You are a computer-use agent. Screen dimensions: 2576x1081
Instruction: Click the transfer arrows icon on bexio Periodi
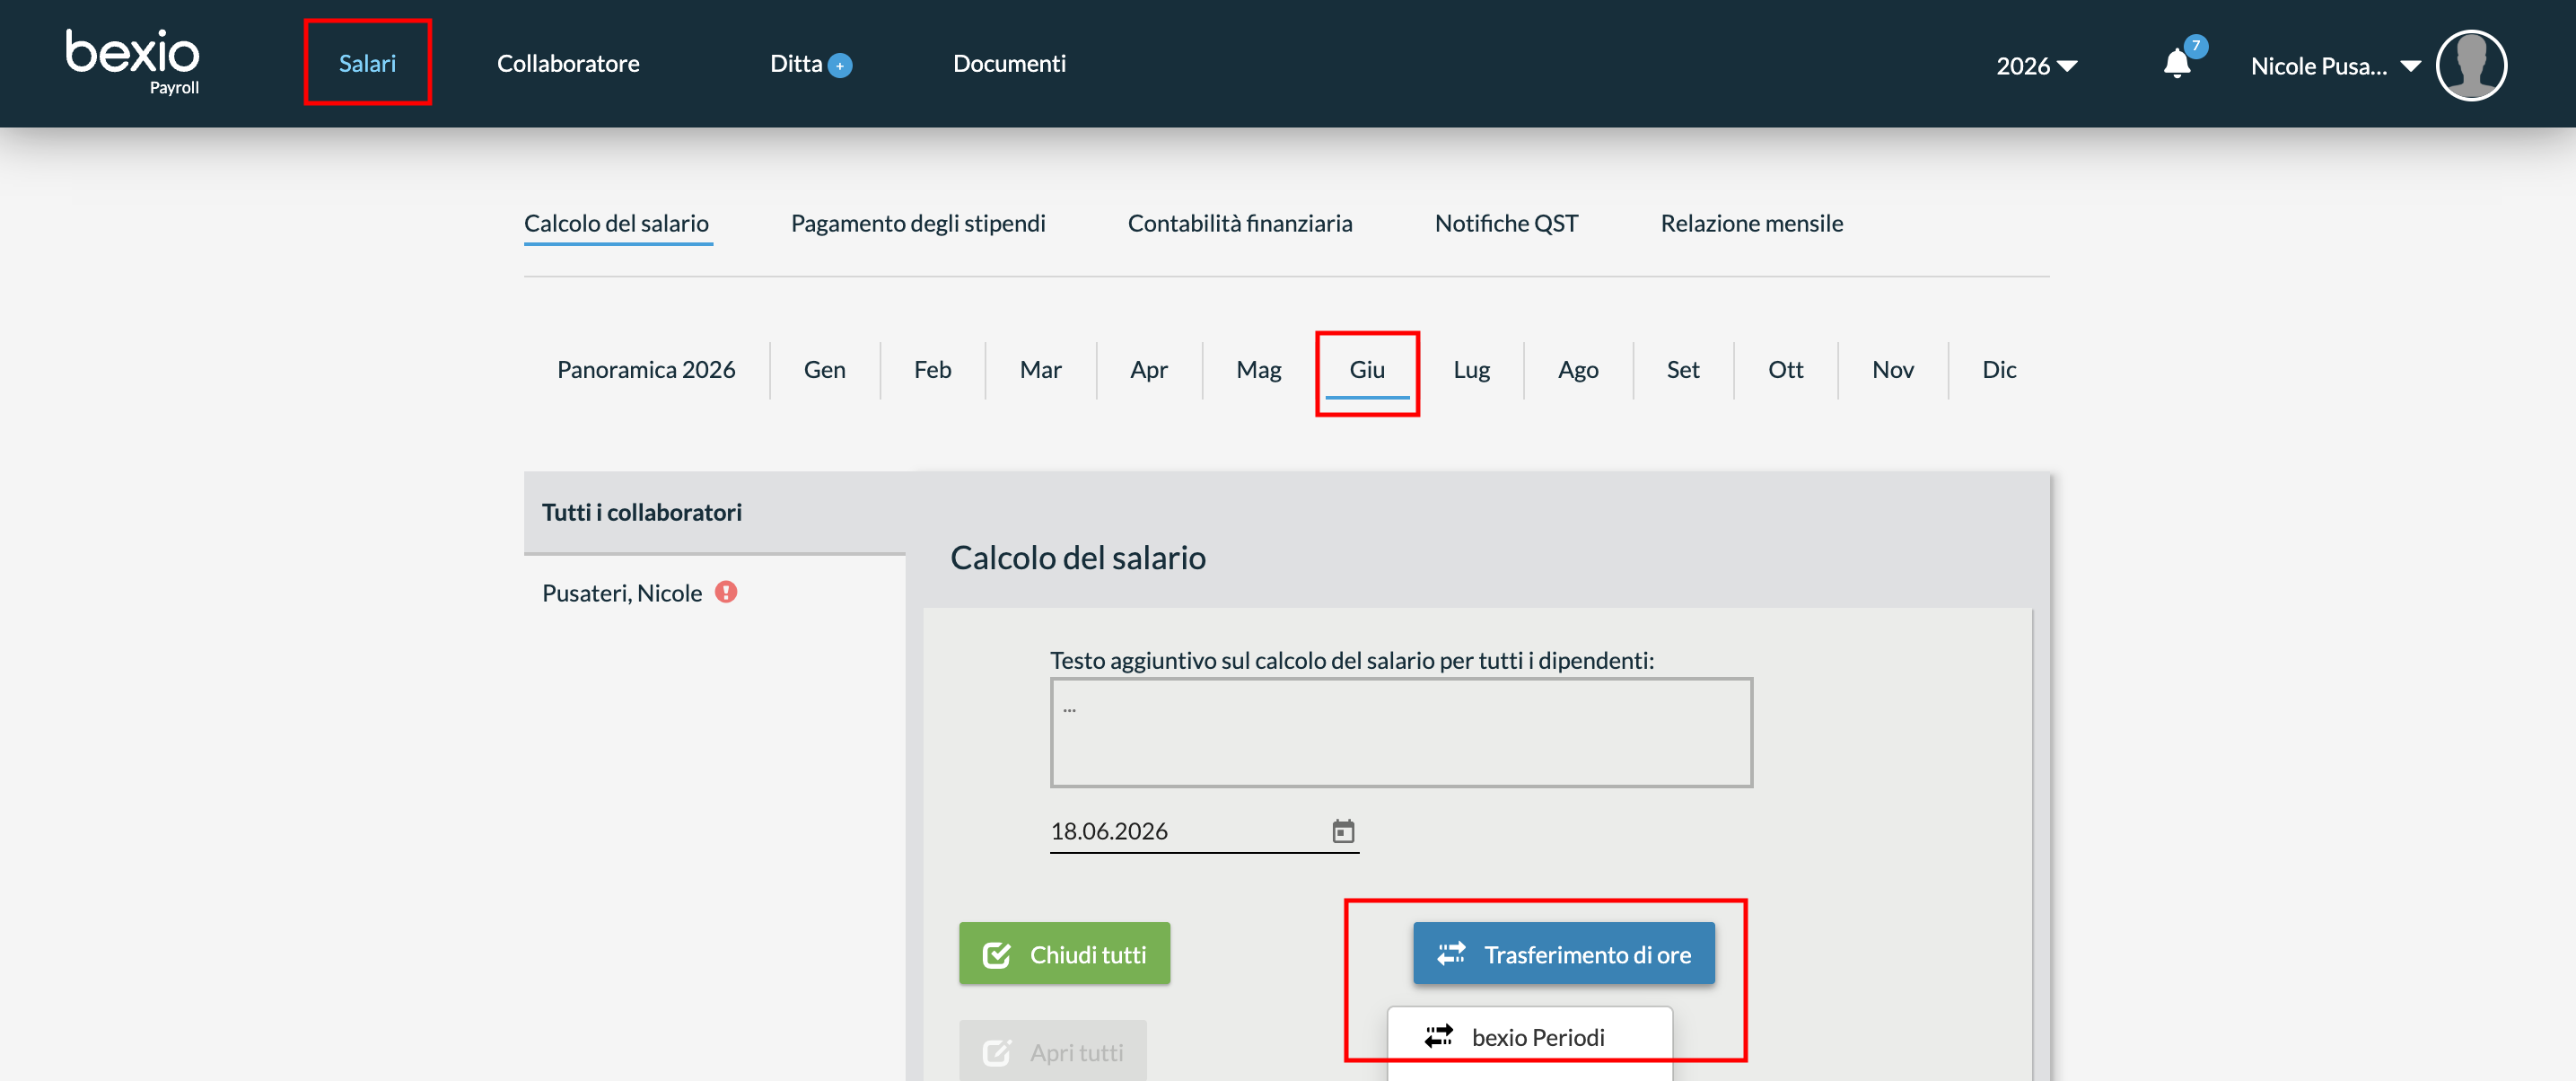click(x=1439, y=1036)
